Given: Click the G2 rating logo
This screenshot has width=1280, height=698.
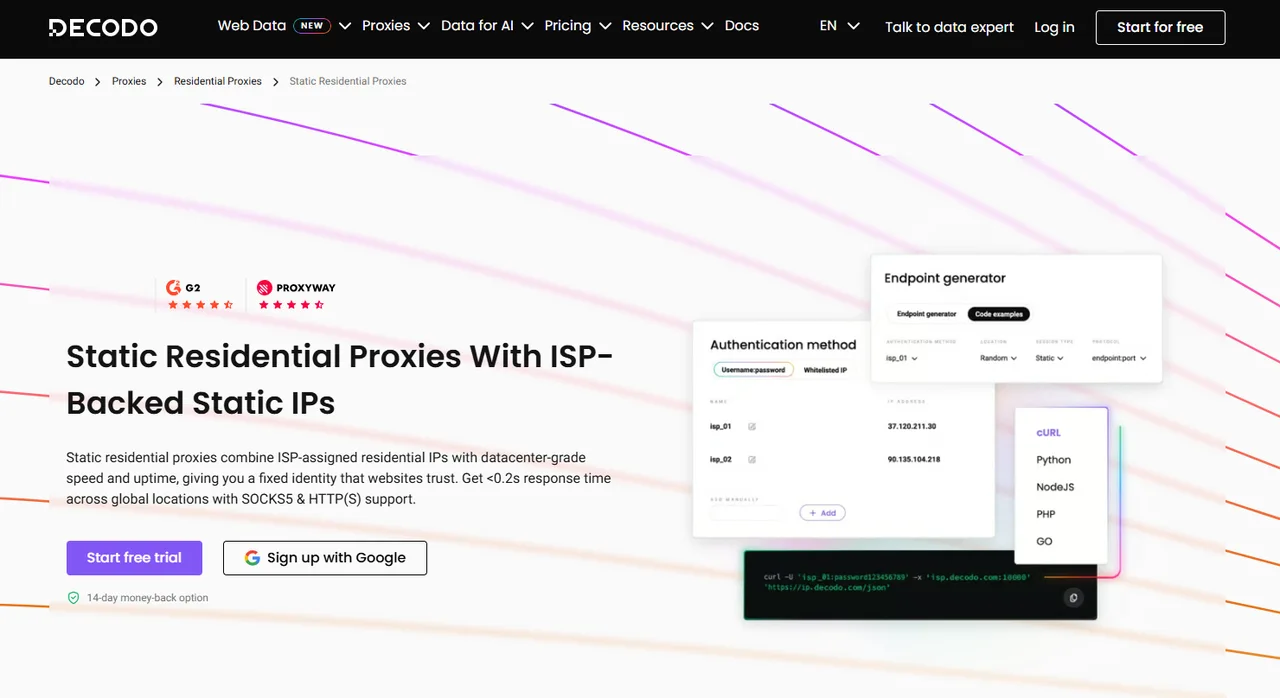Looking at the screenshot, I should pyautogui.click(x=184, y=287).
